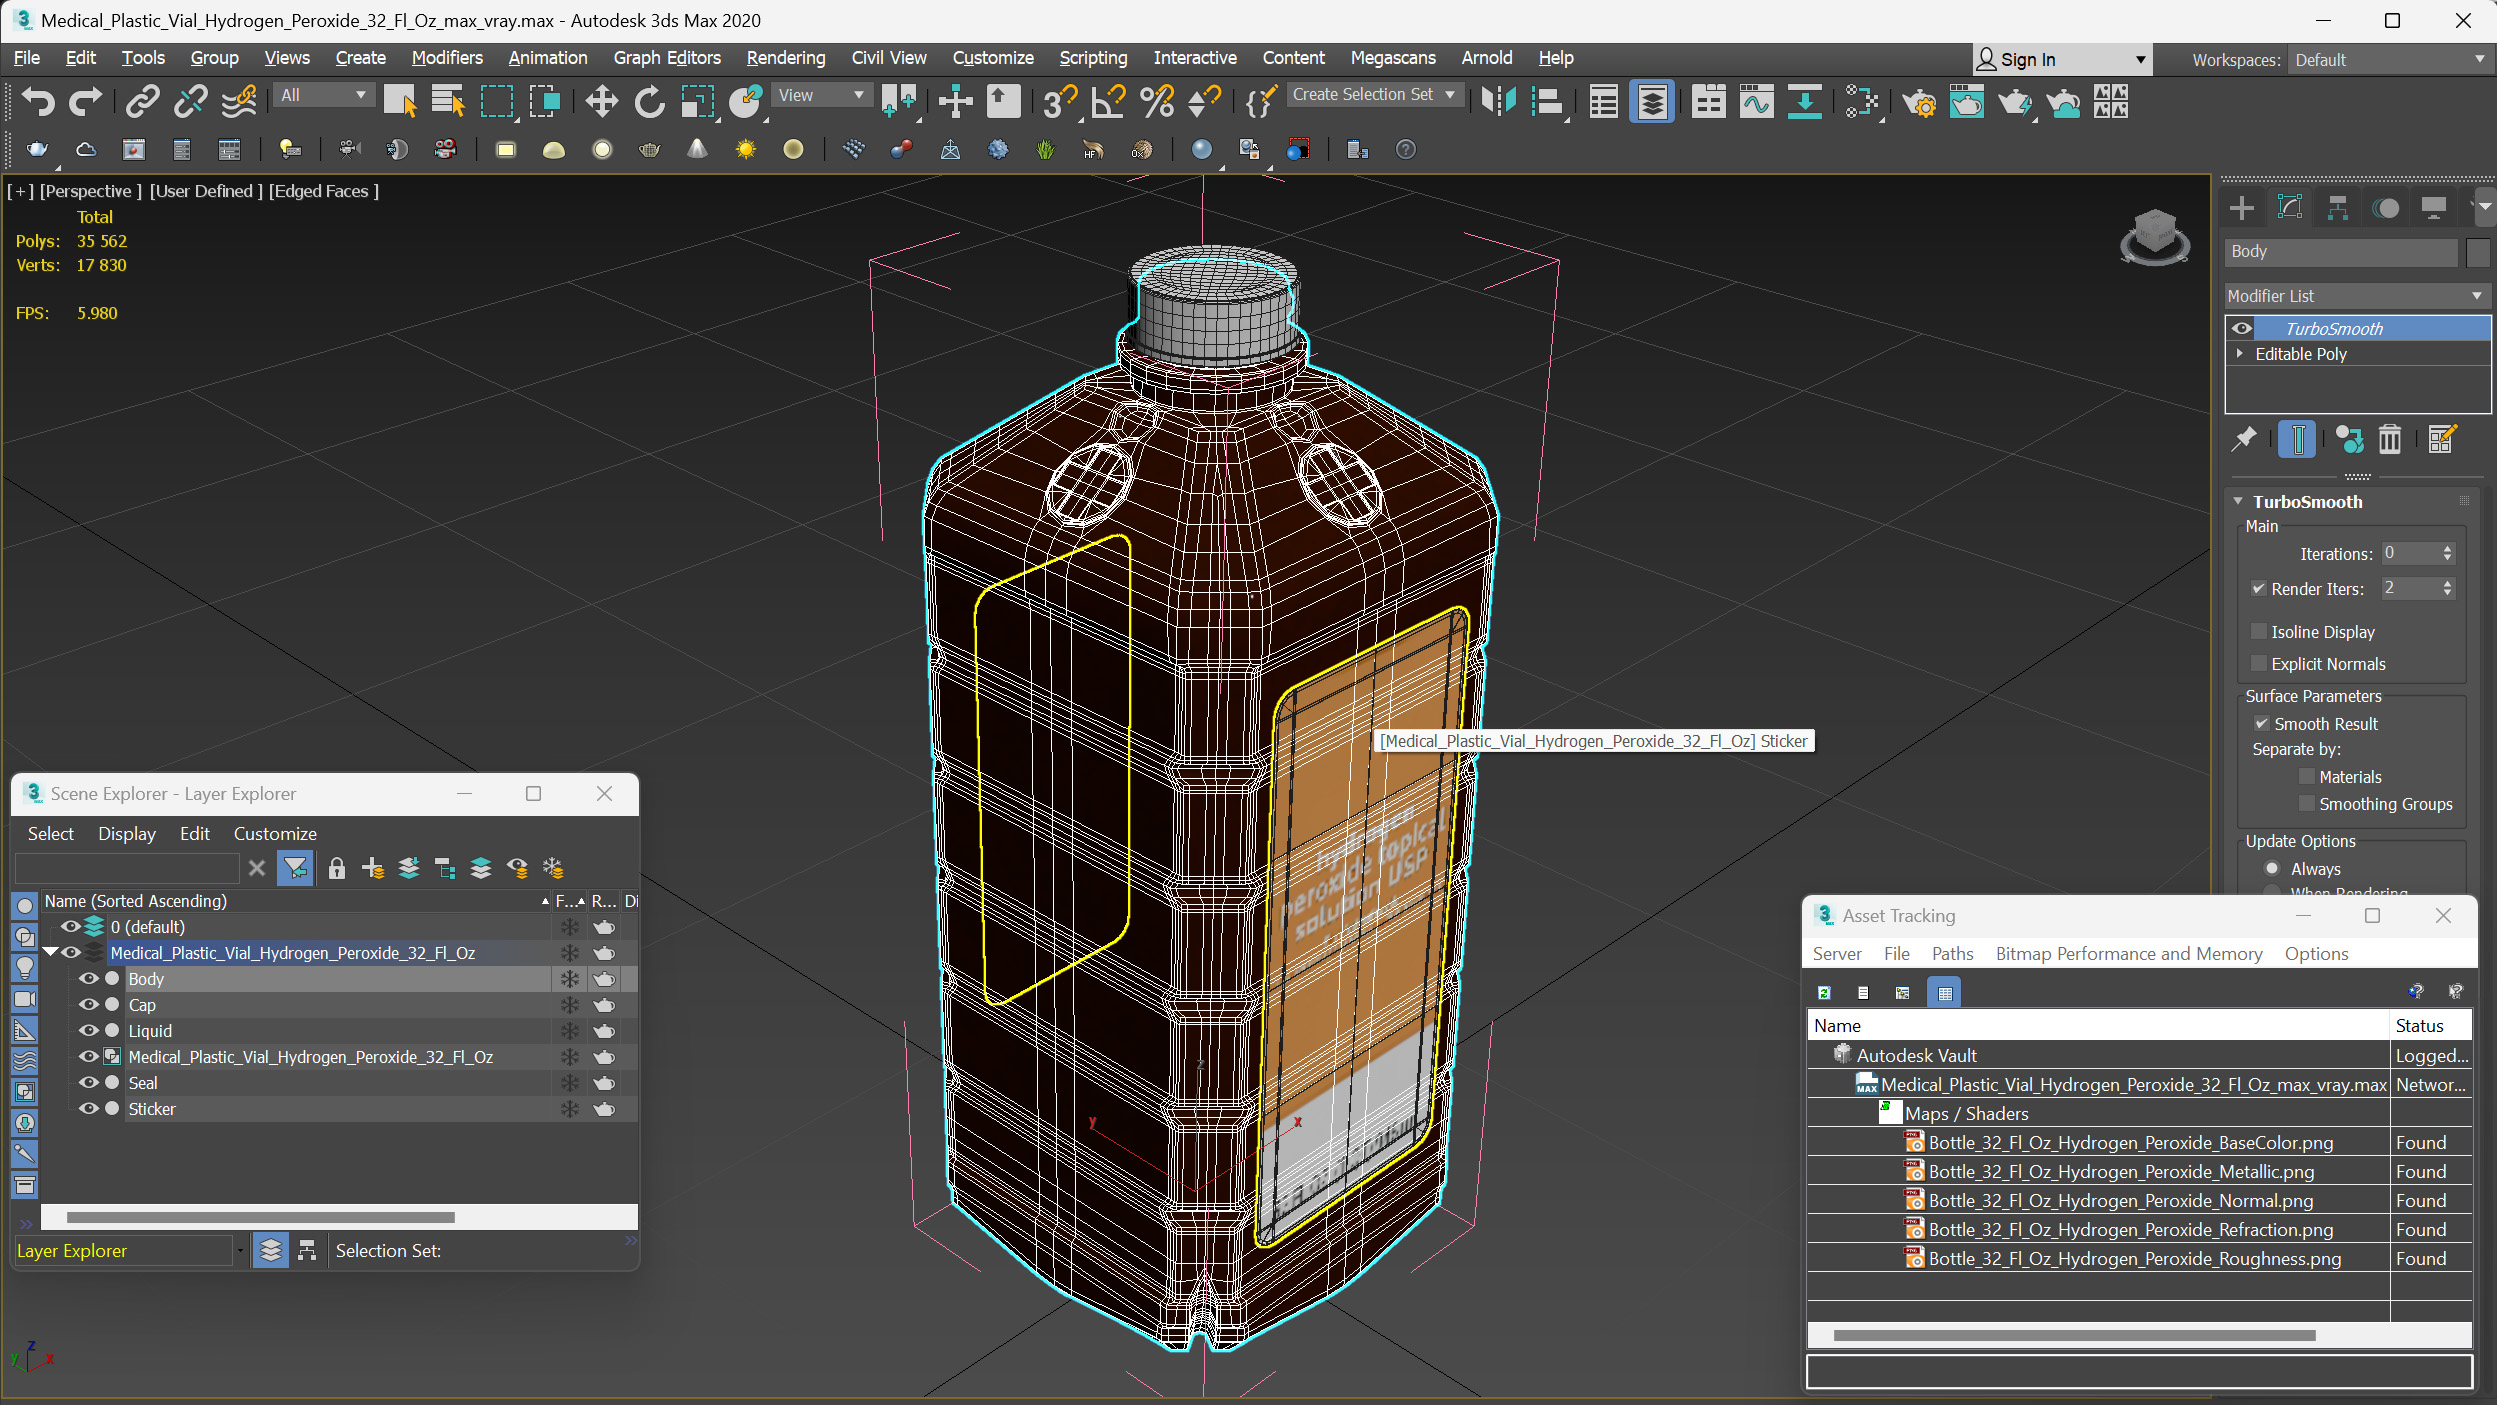Click the Sign In button

pyautogui.click(x=2027, y=60)
